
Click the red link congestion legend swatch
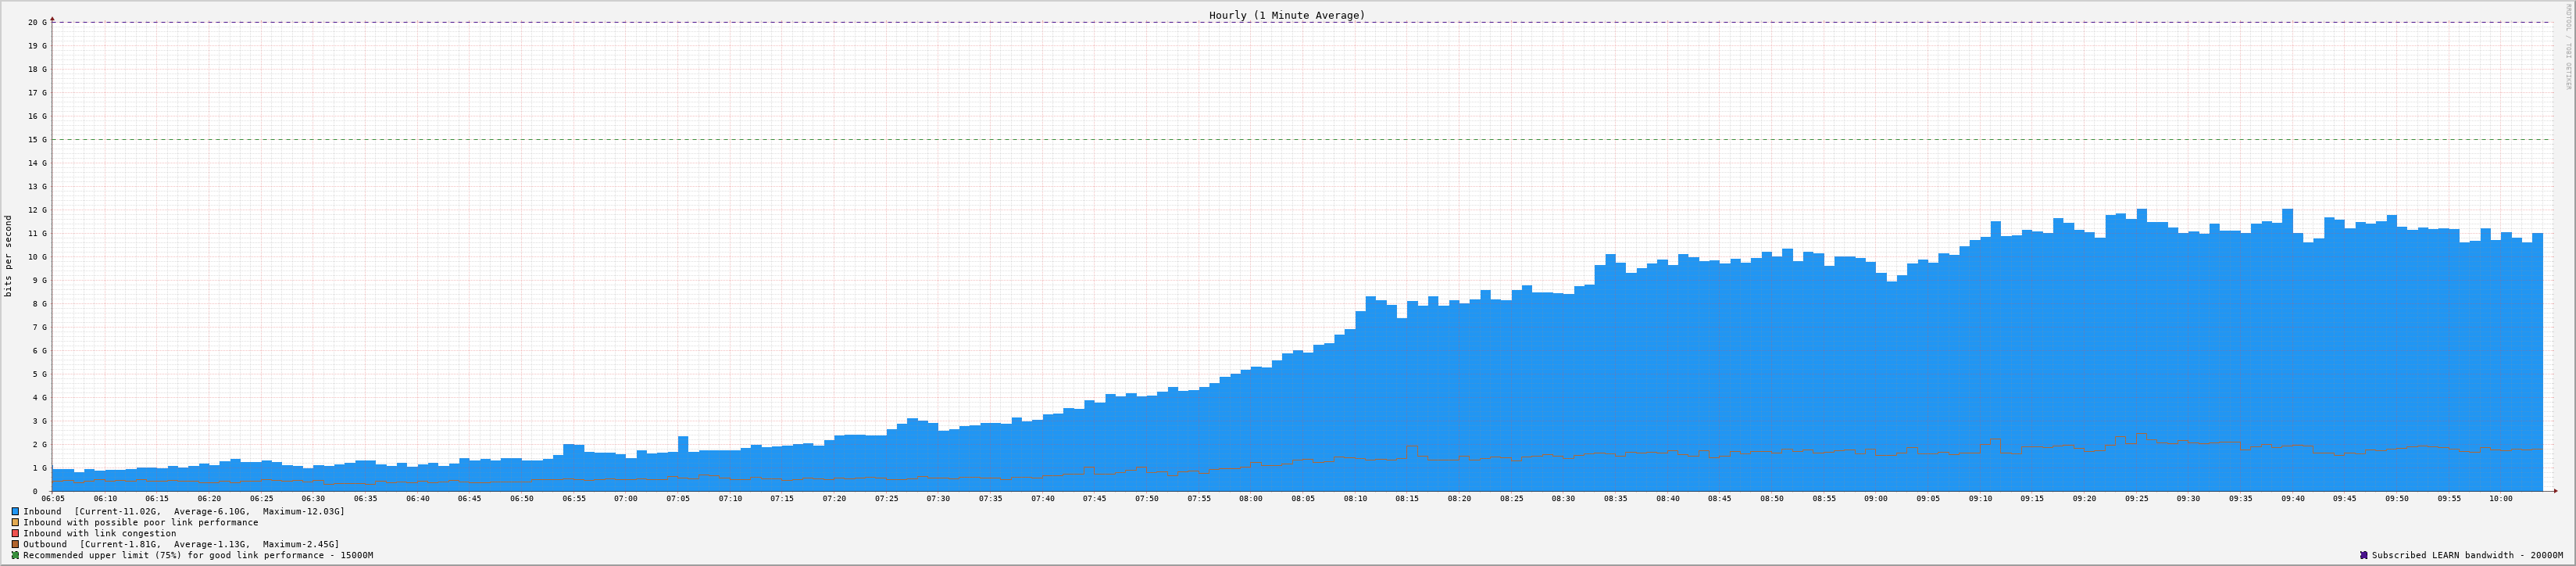pos(15,533)
